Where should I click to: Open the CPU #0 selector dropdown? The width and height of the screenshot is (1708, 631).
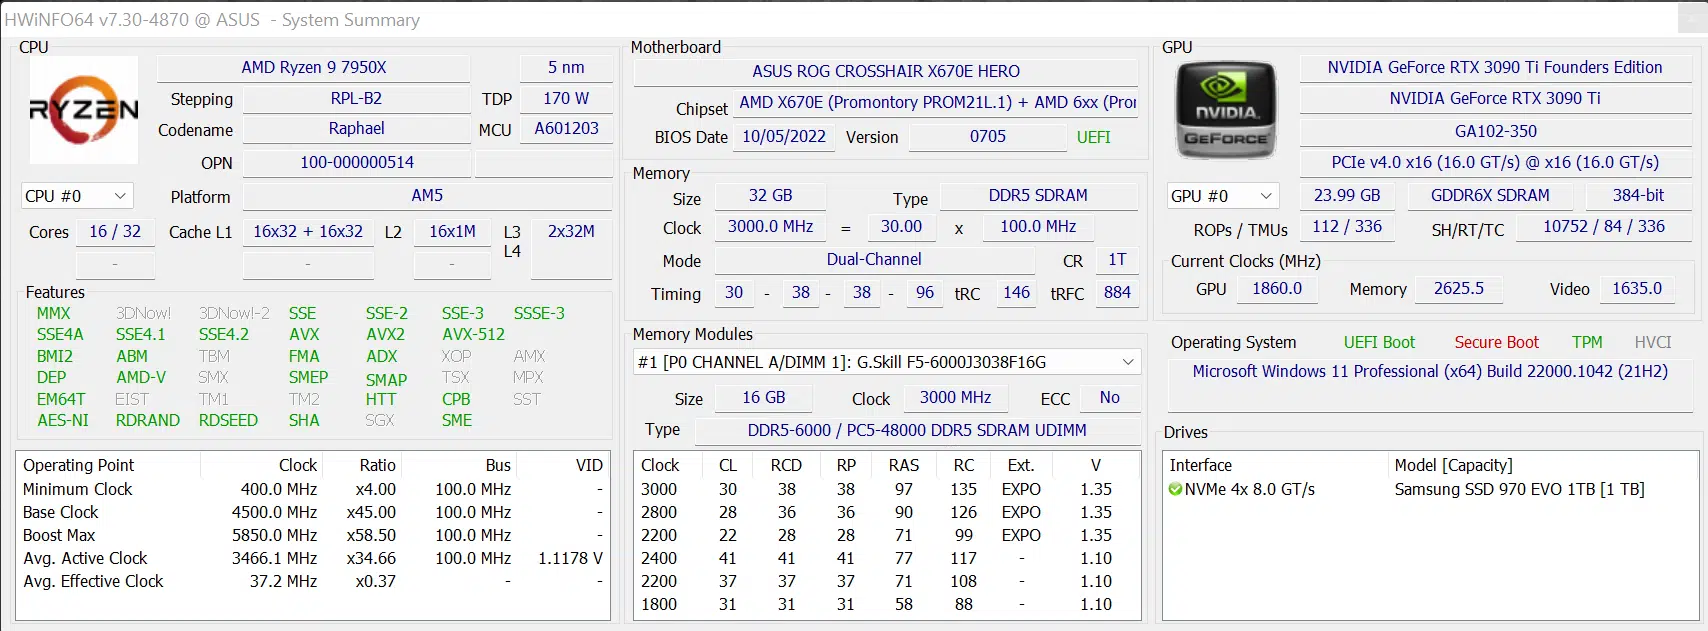77,196
